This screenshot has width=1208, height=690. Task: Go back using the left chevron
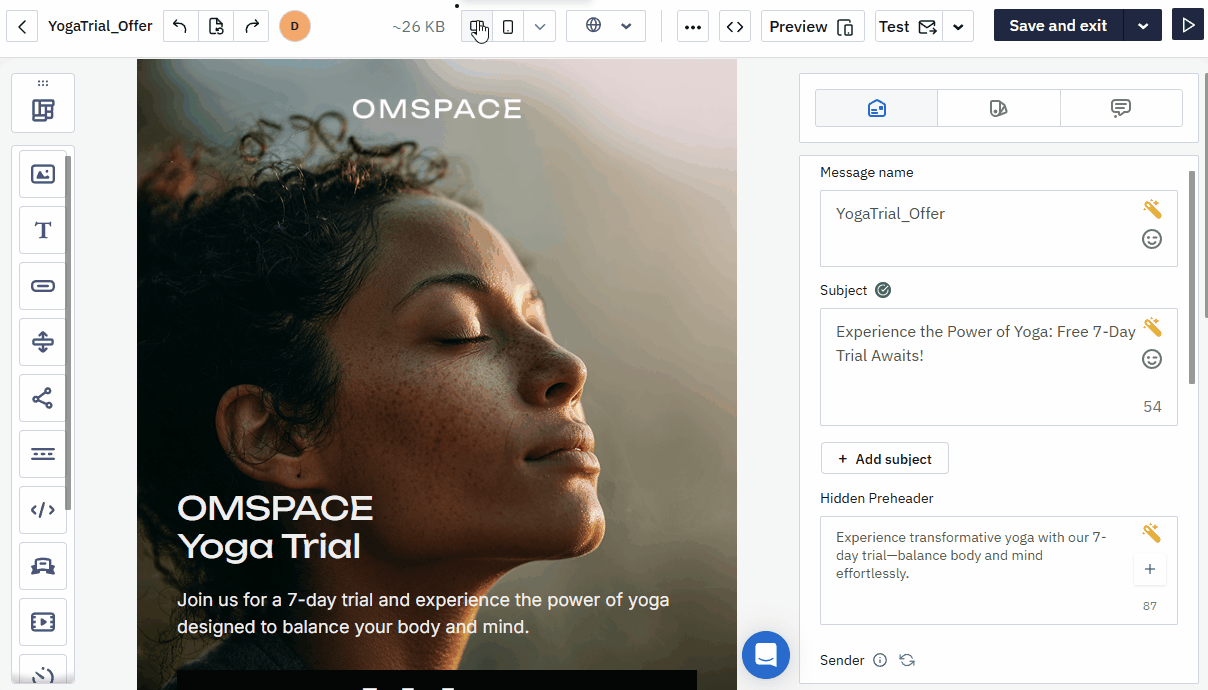[22, 26]
